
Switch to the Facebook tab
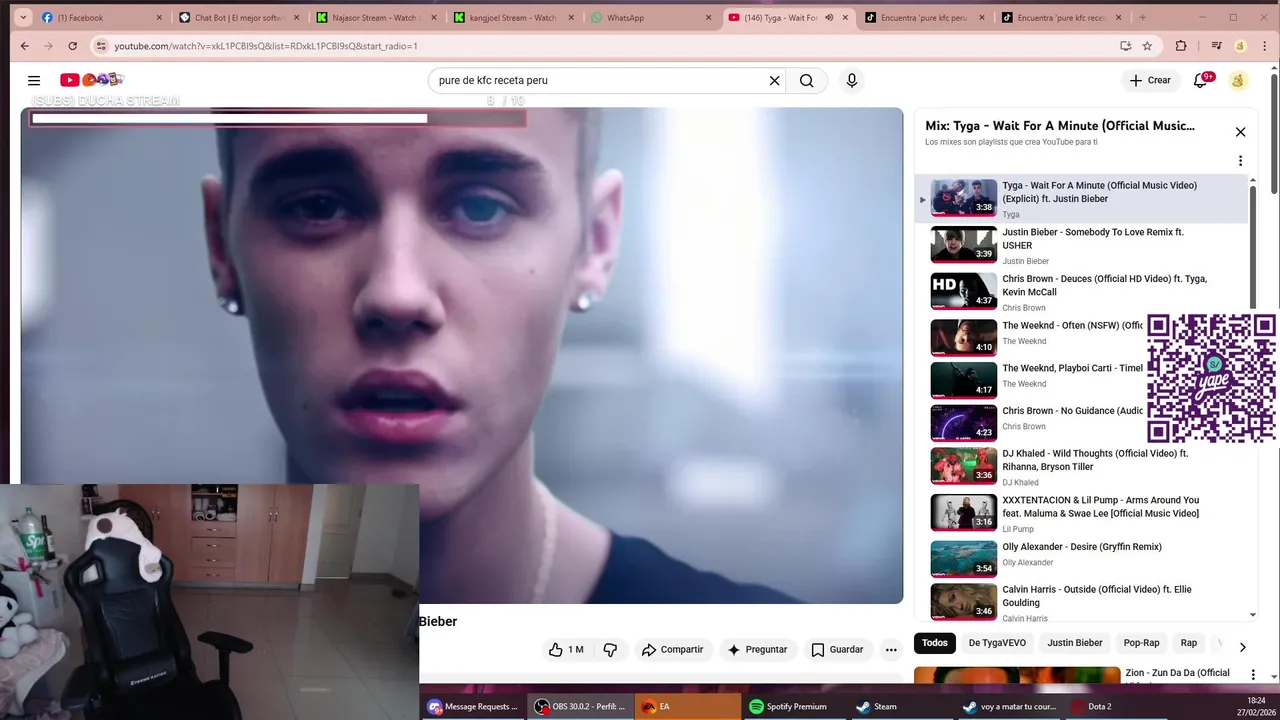[x=100, y=17]
